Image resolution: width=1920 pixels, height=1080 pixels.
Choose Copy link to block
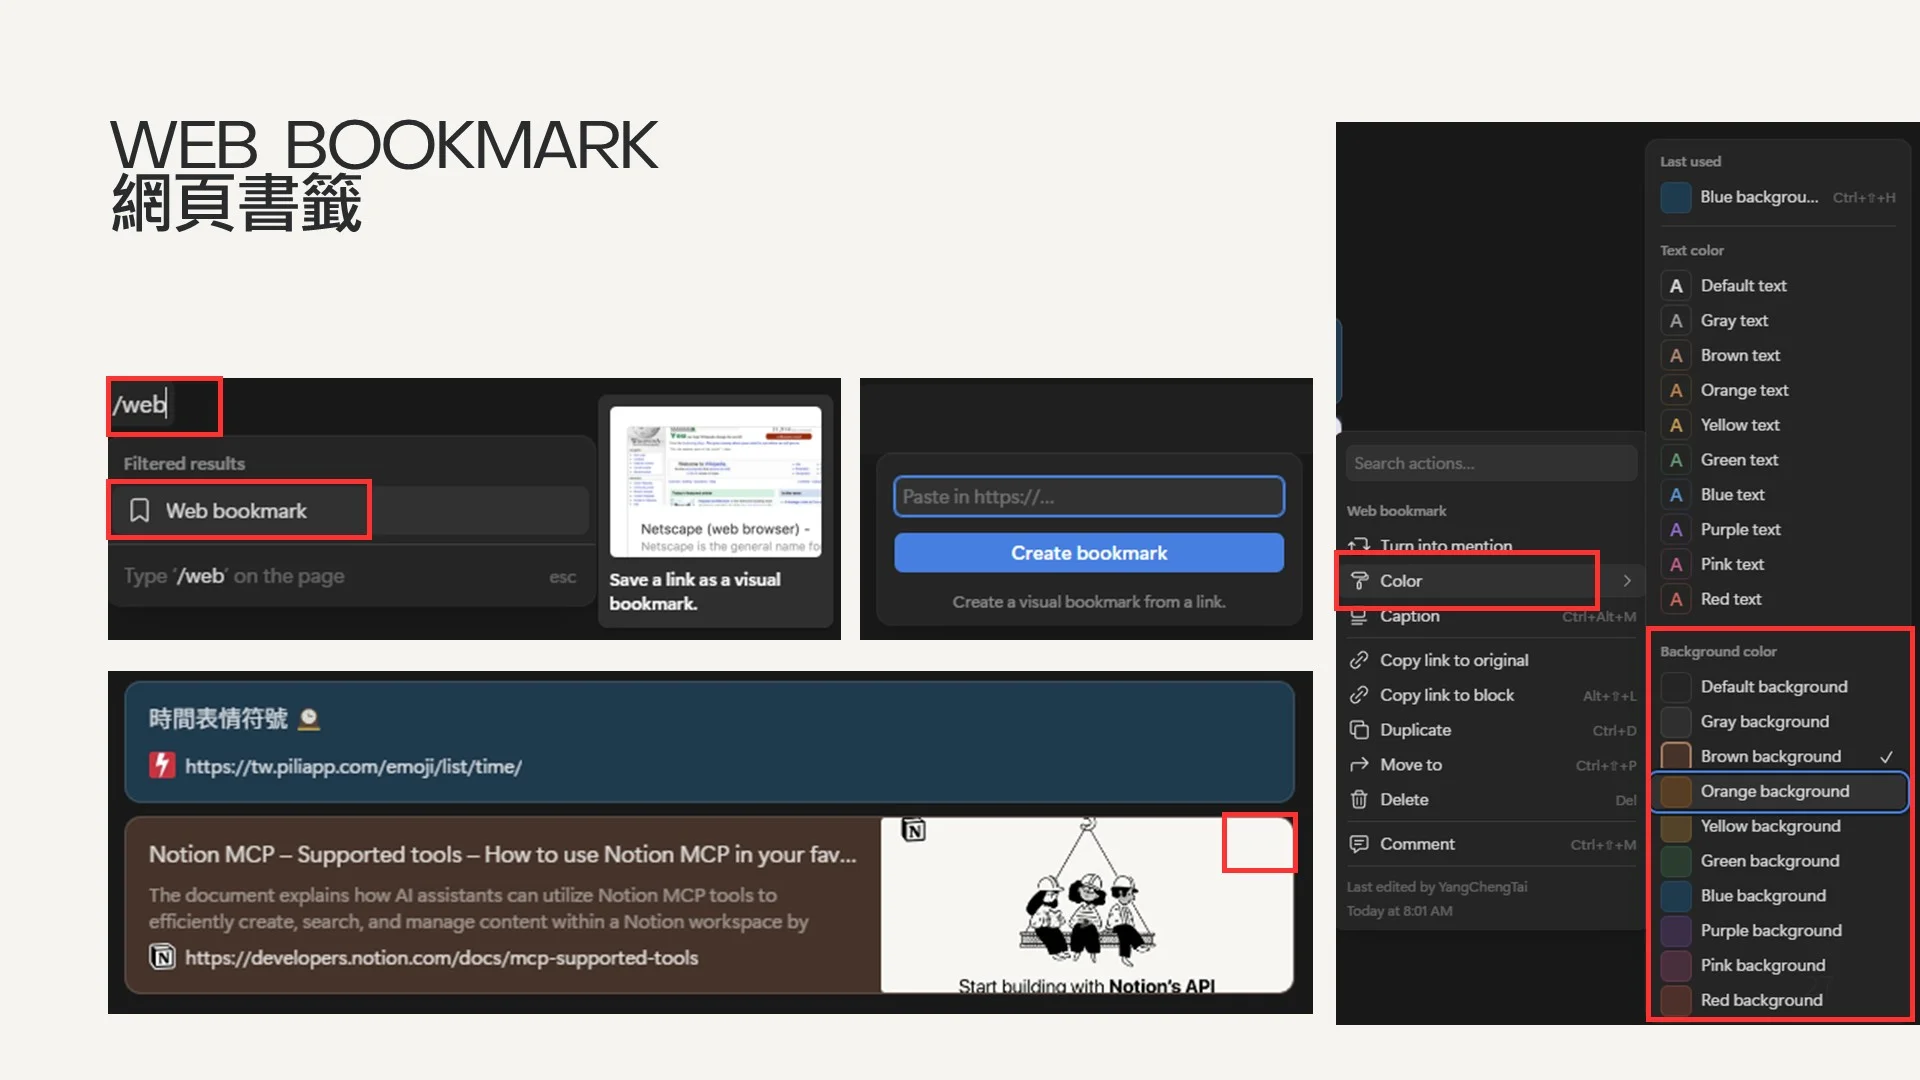(1446, 695)
